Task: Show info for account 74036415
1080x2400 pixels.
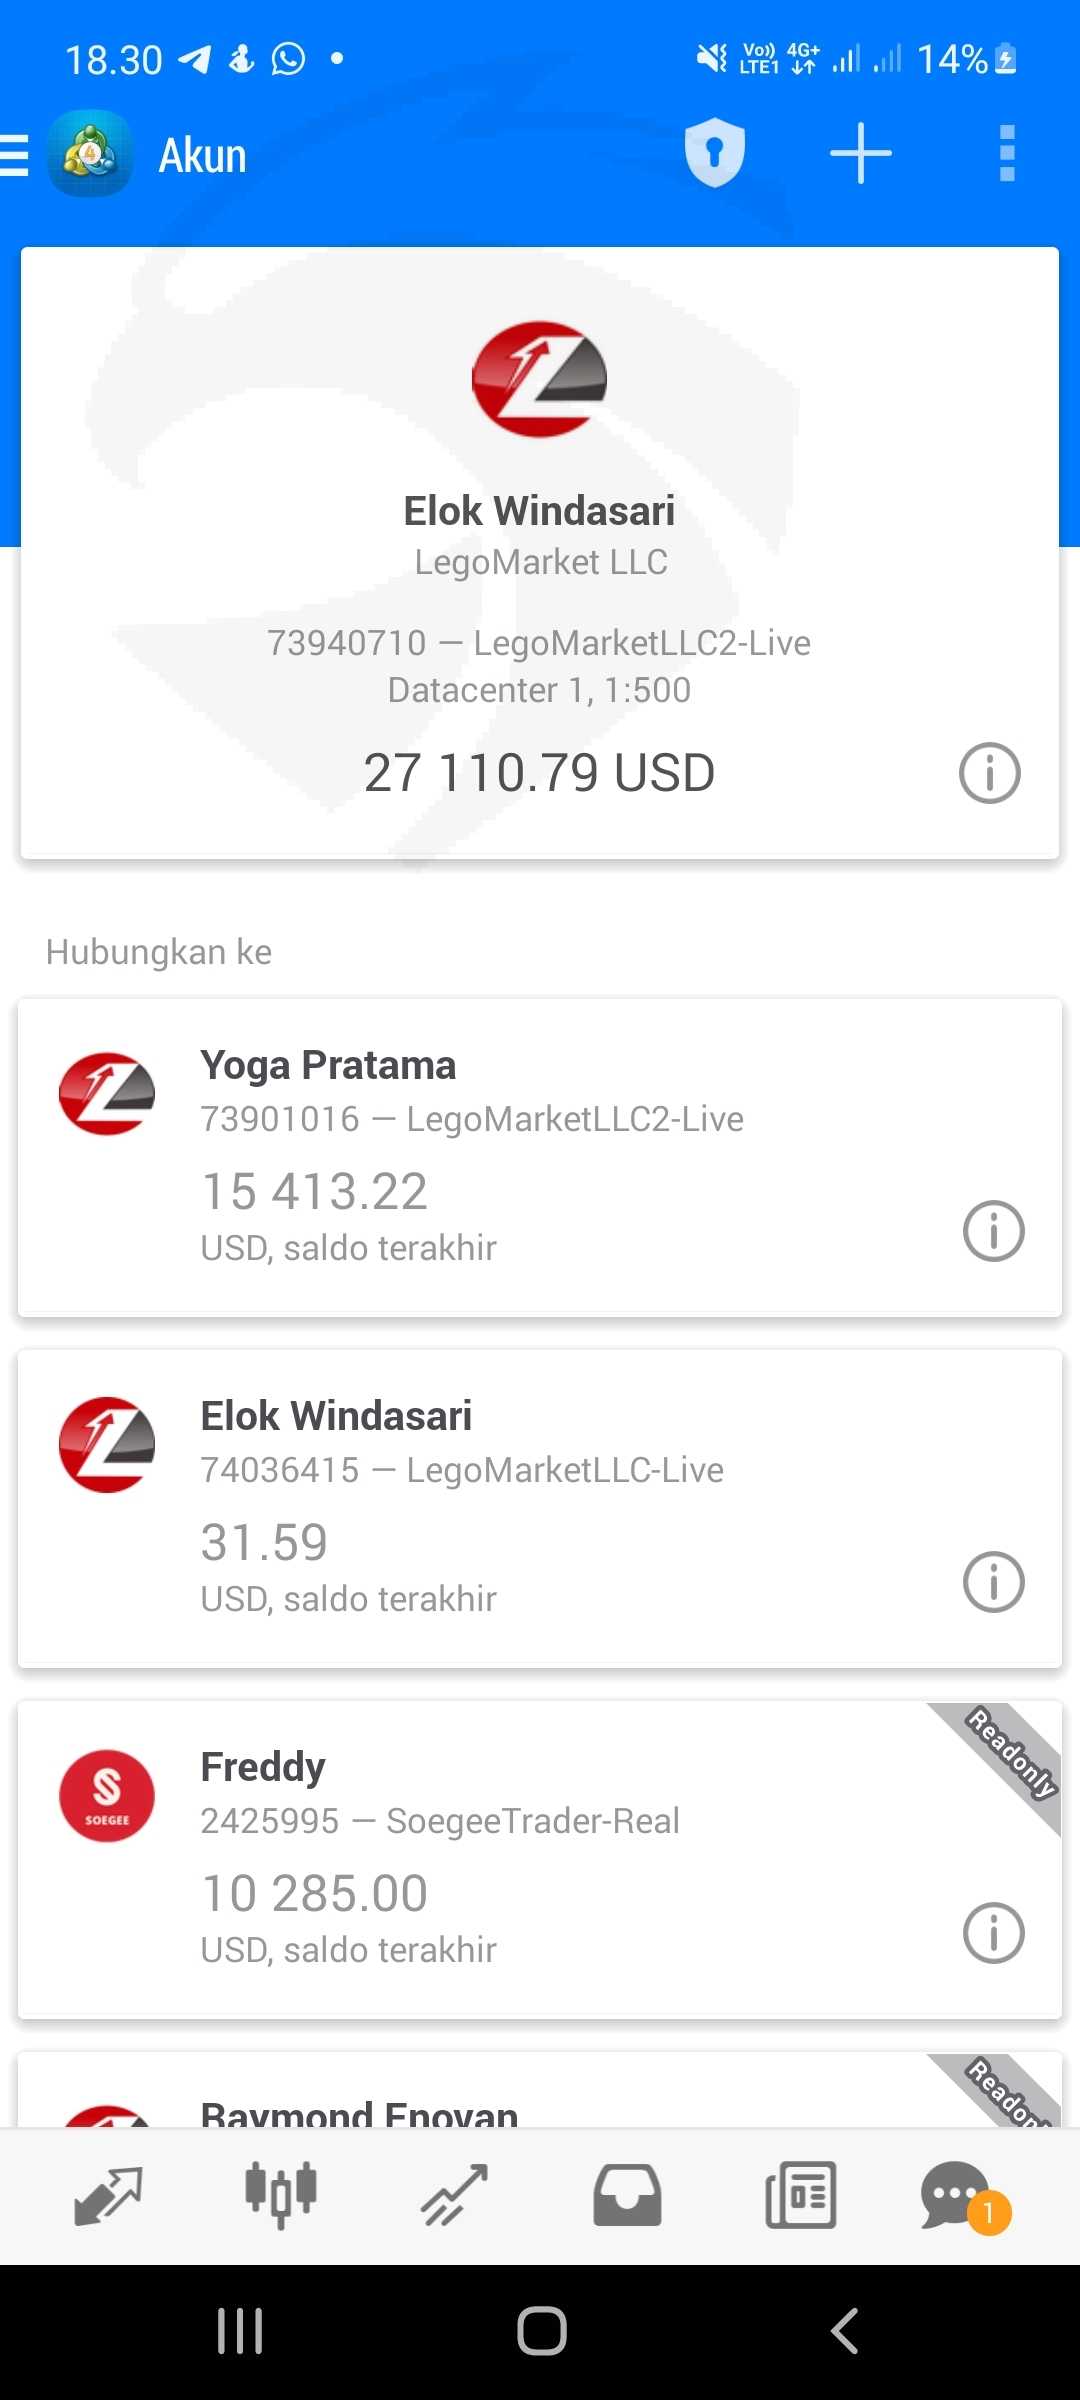Action: [993, 1581]
